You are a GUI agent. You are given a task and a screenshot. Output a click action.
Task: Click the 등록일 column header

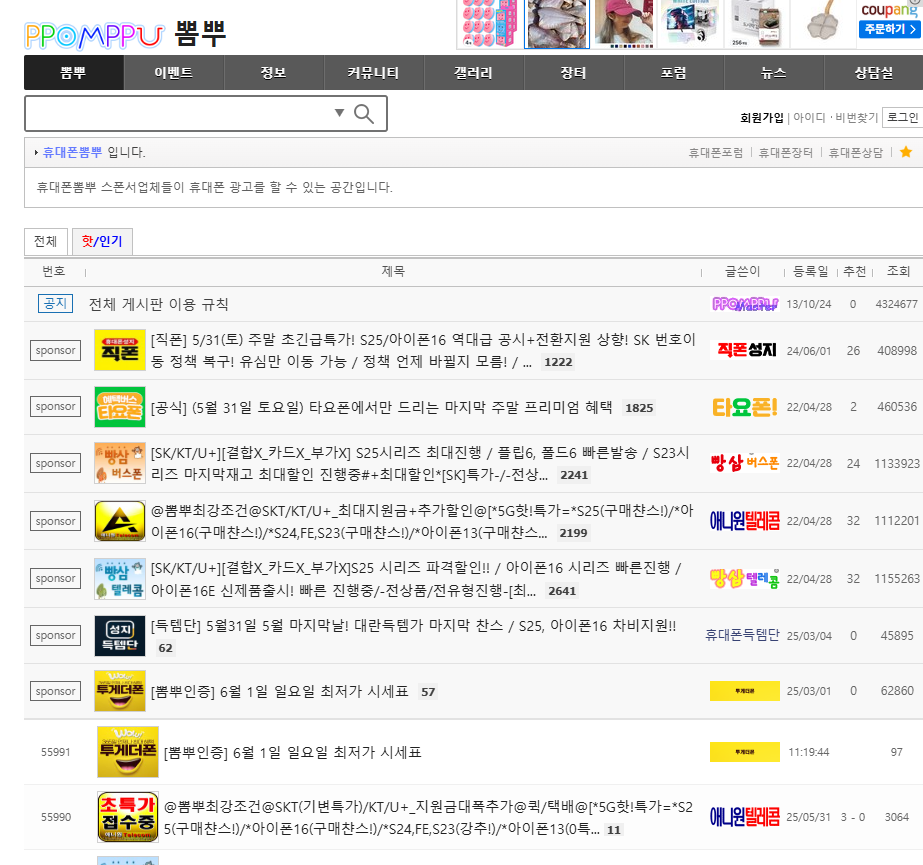[x=811, y=271]
